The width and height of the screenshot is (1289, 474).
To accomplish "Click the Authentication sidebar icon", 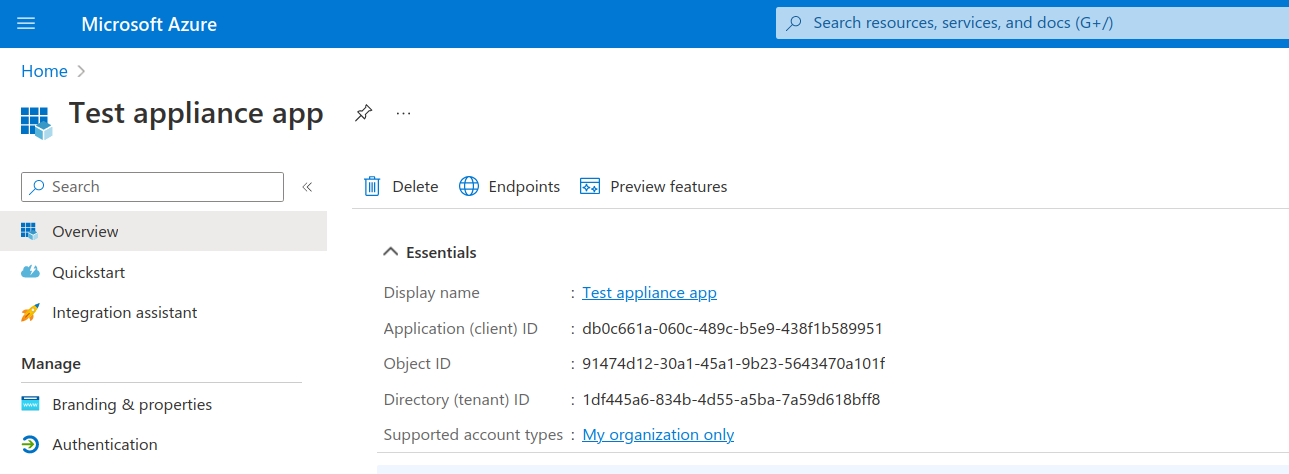I will point(31,445).
